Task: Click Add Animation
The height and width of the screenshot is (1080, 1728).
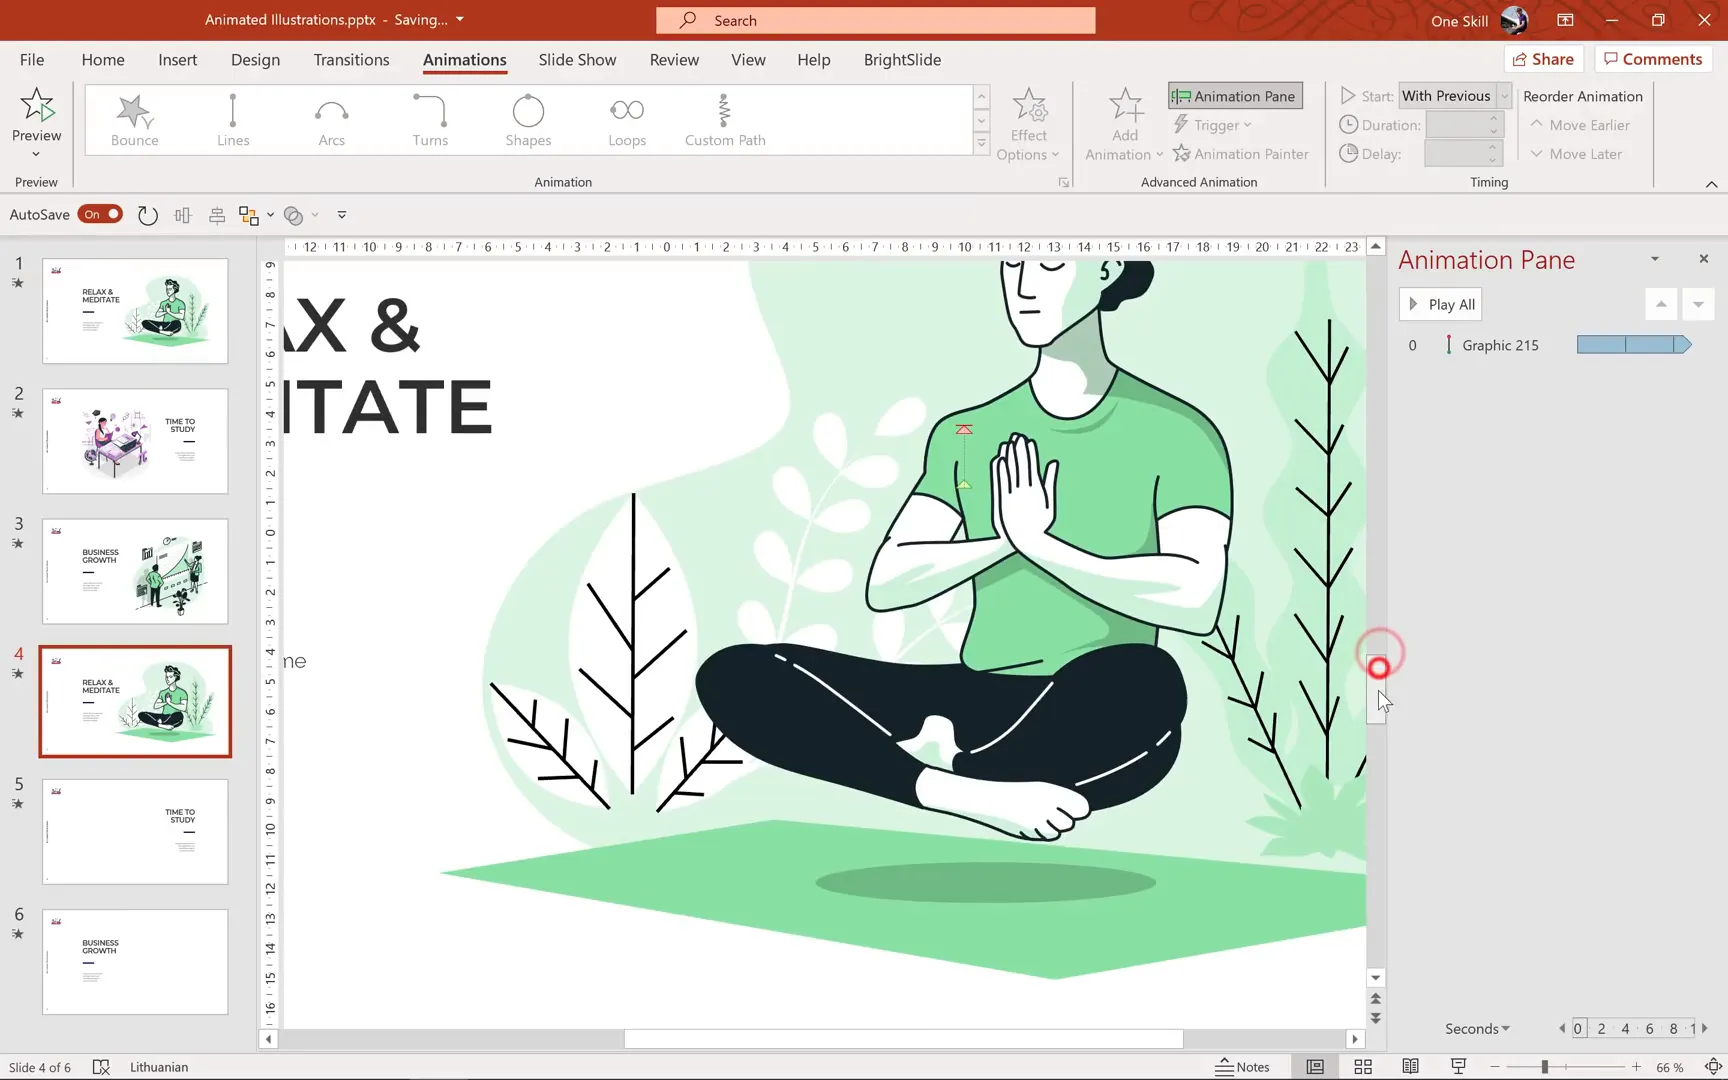Action: [1123, 125]
